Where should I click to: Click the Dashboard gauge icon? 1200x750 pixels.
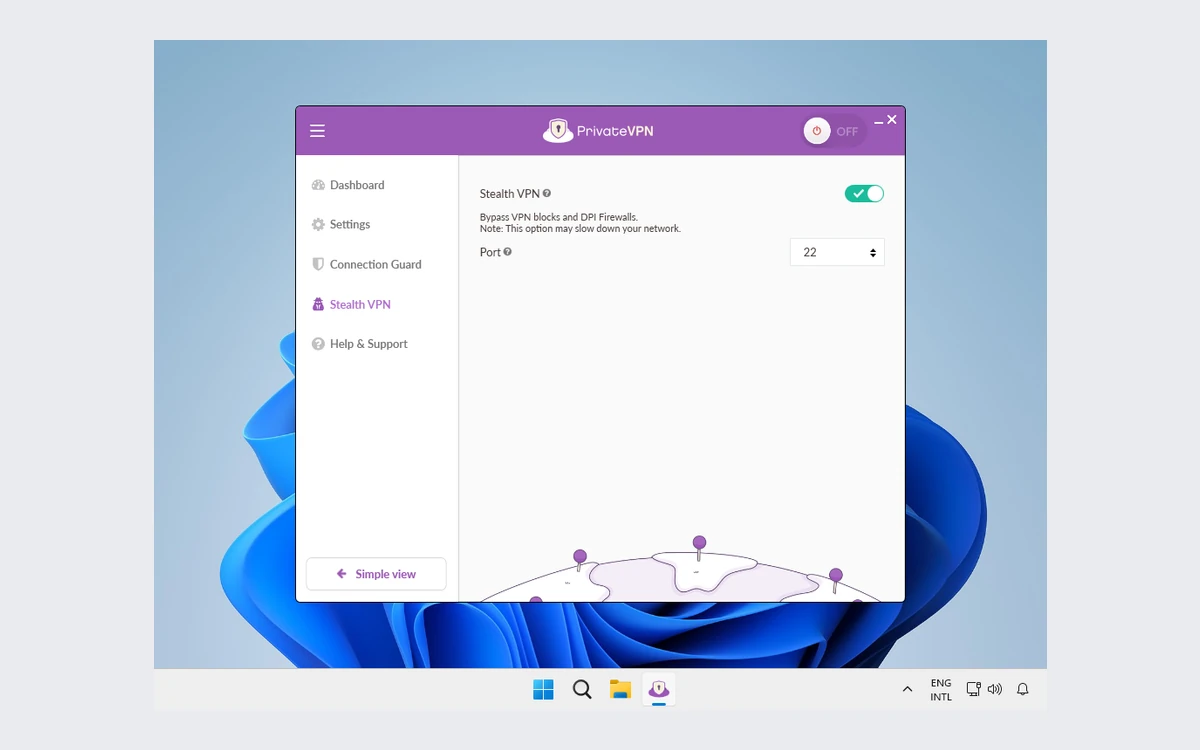click(x=318, y=185)
